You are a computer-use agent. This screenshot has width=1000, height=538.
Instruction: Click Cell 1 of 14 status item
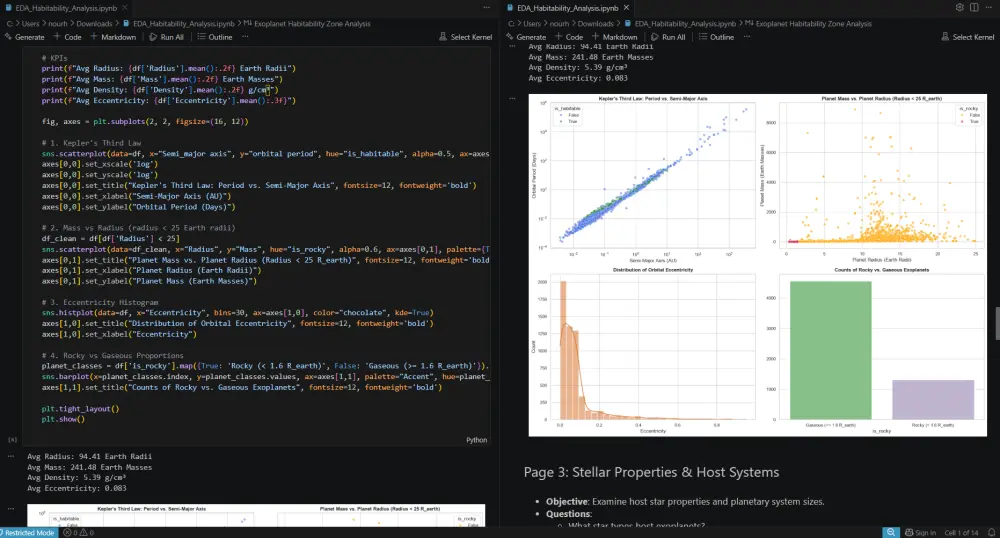961,533
